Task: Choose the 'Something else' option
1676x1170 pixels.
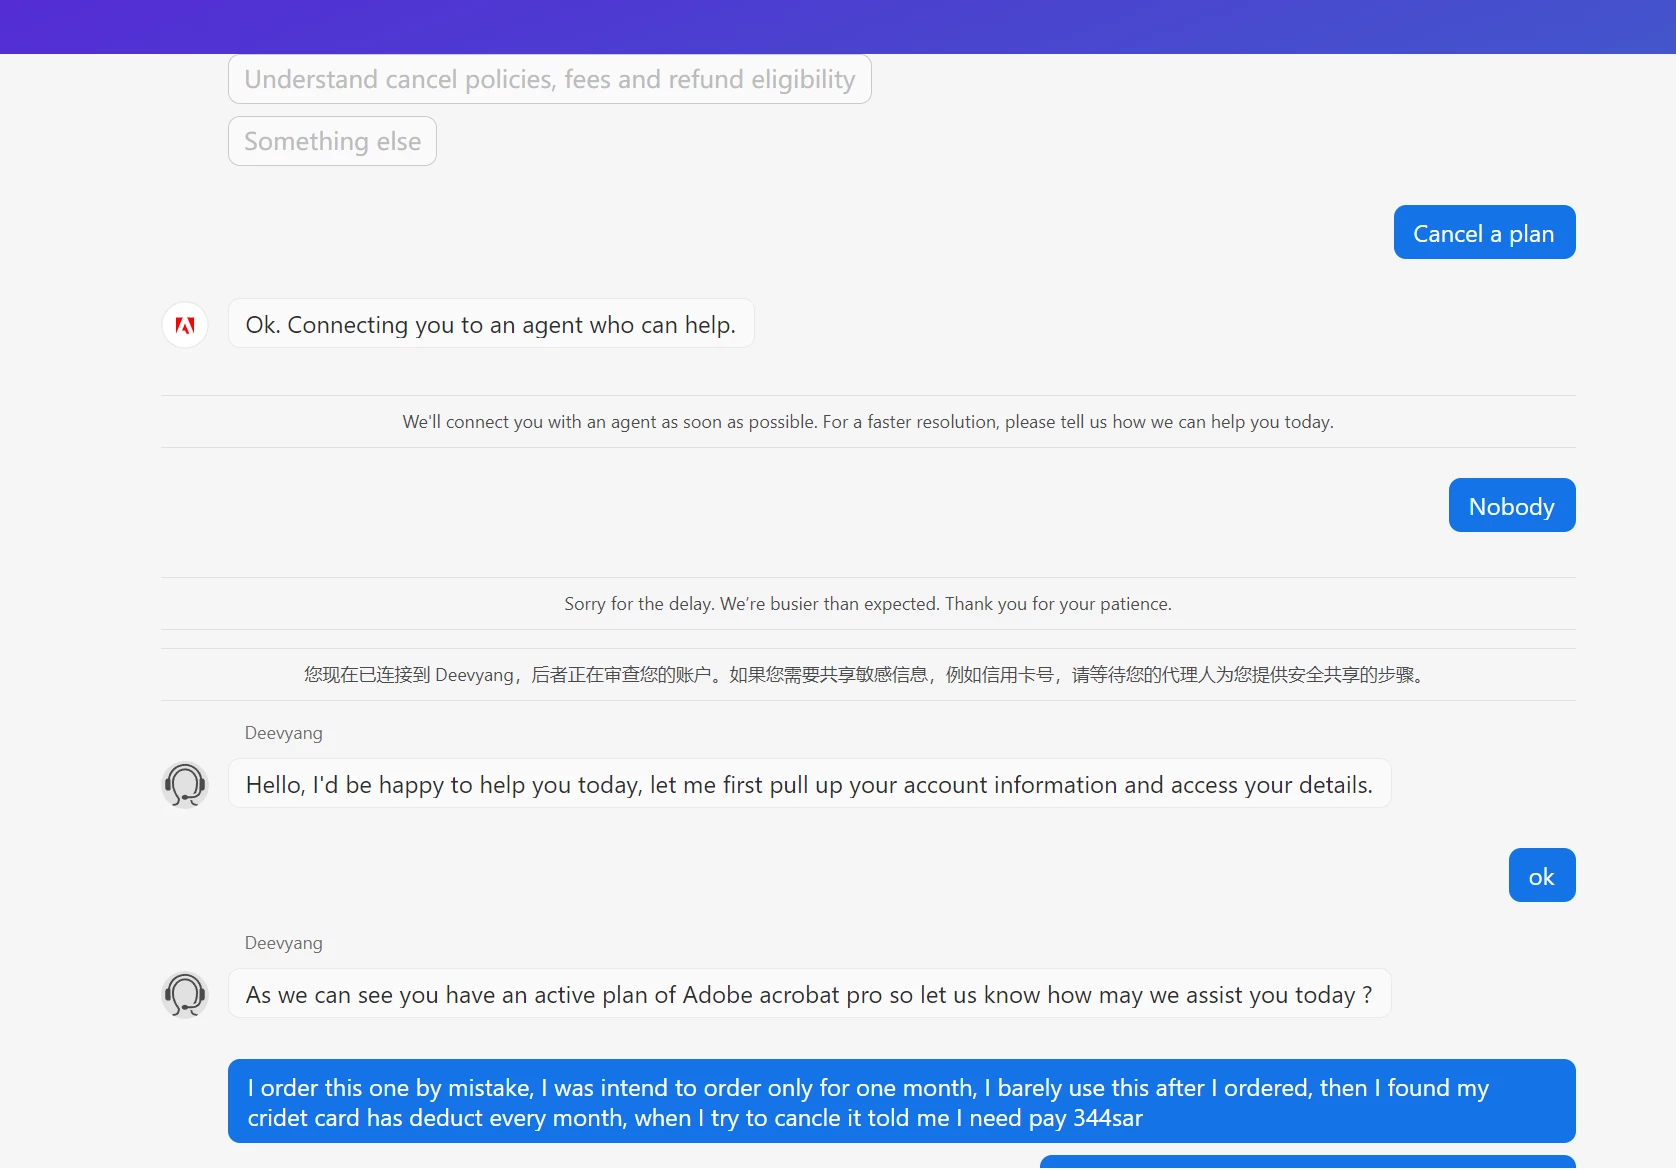Action: [332, 141]
